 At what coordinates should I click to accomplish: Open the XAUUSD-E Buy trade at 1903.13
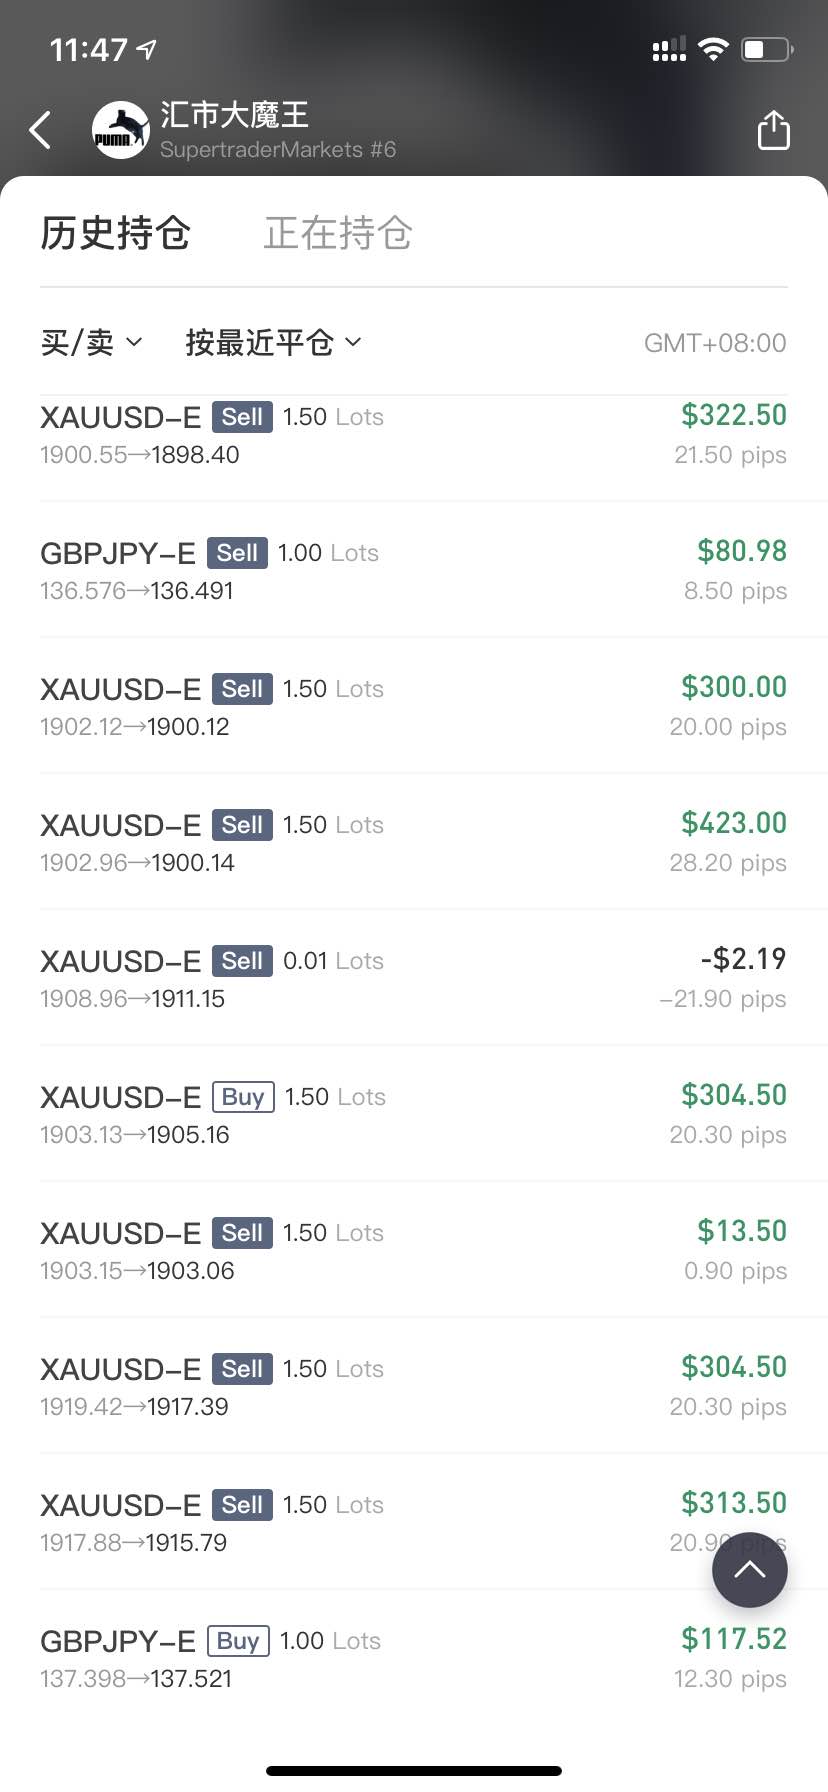point(414,1114)
